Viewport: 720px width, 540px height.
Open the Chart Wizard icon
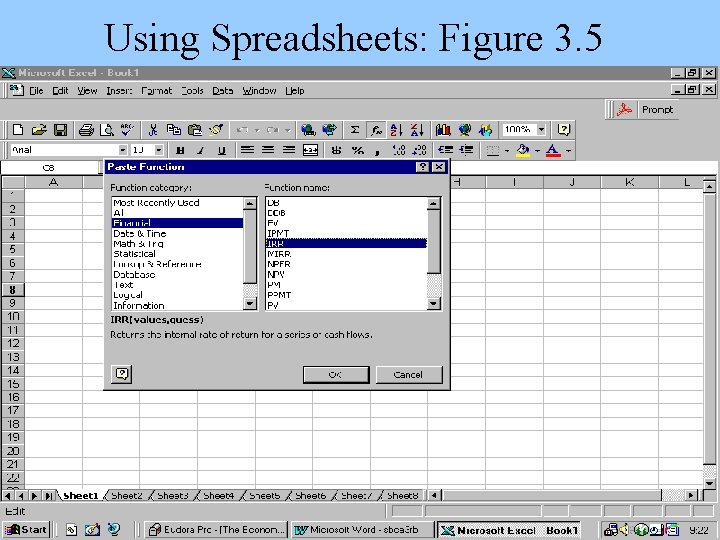click(x=443, y=130)
